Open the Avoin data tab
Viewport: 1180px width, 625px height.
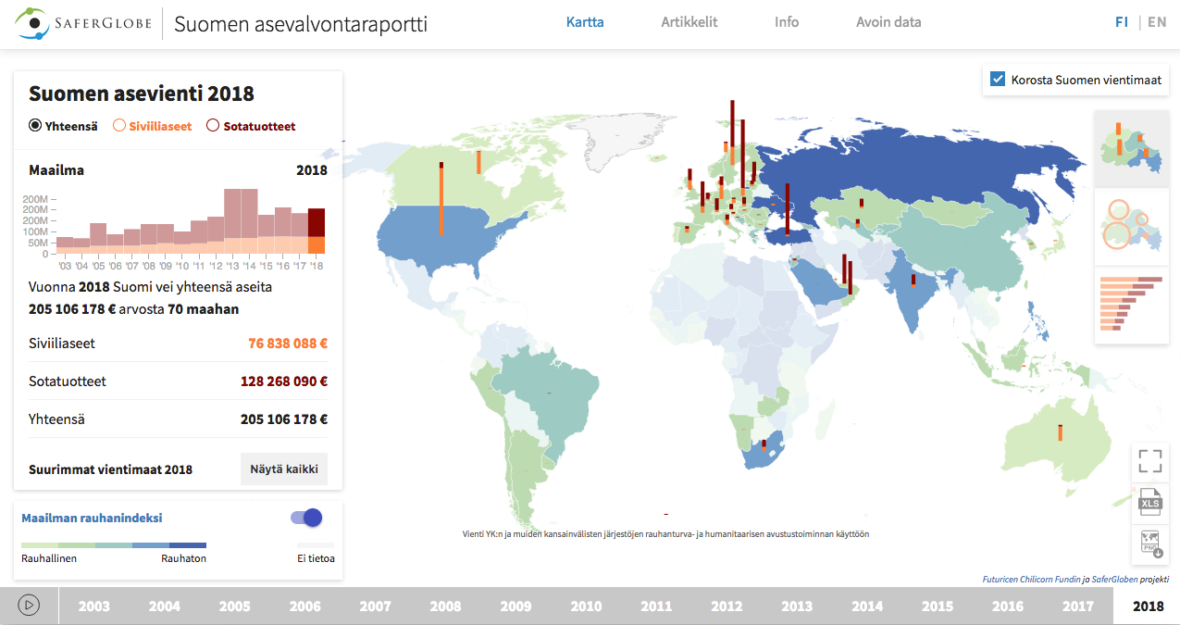coord(888,22)
